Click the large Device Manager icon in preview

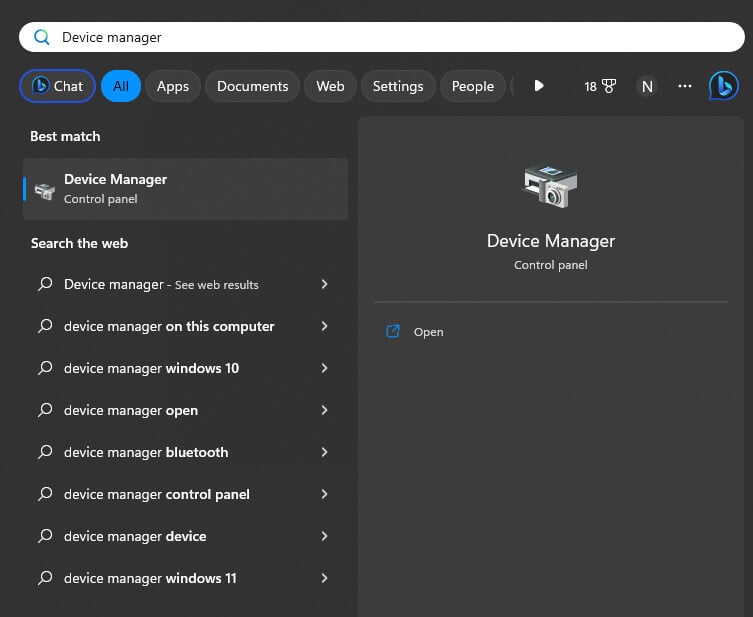click(550, 187)
